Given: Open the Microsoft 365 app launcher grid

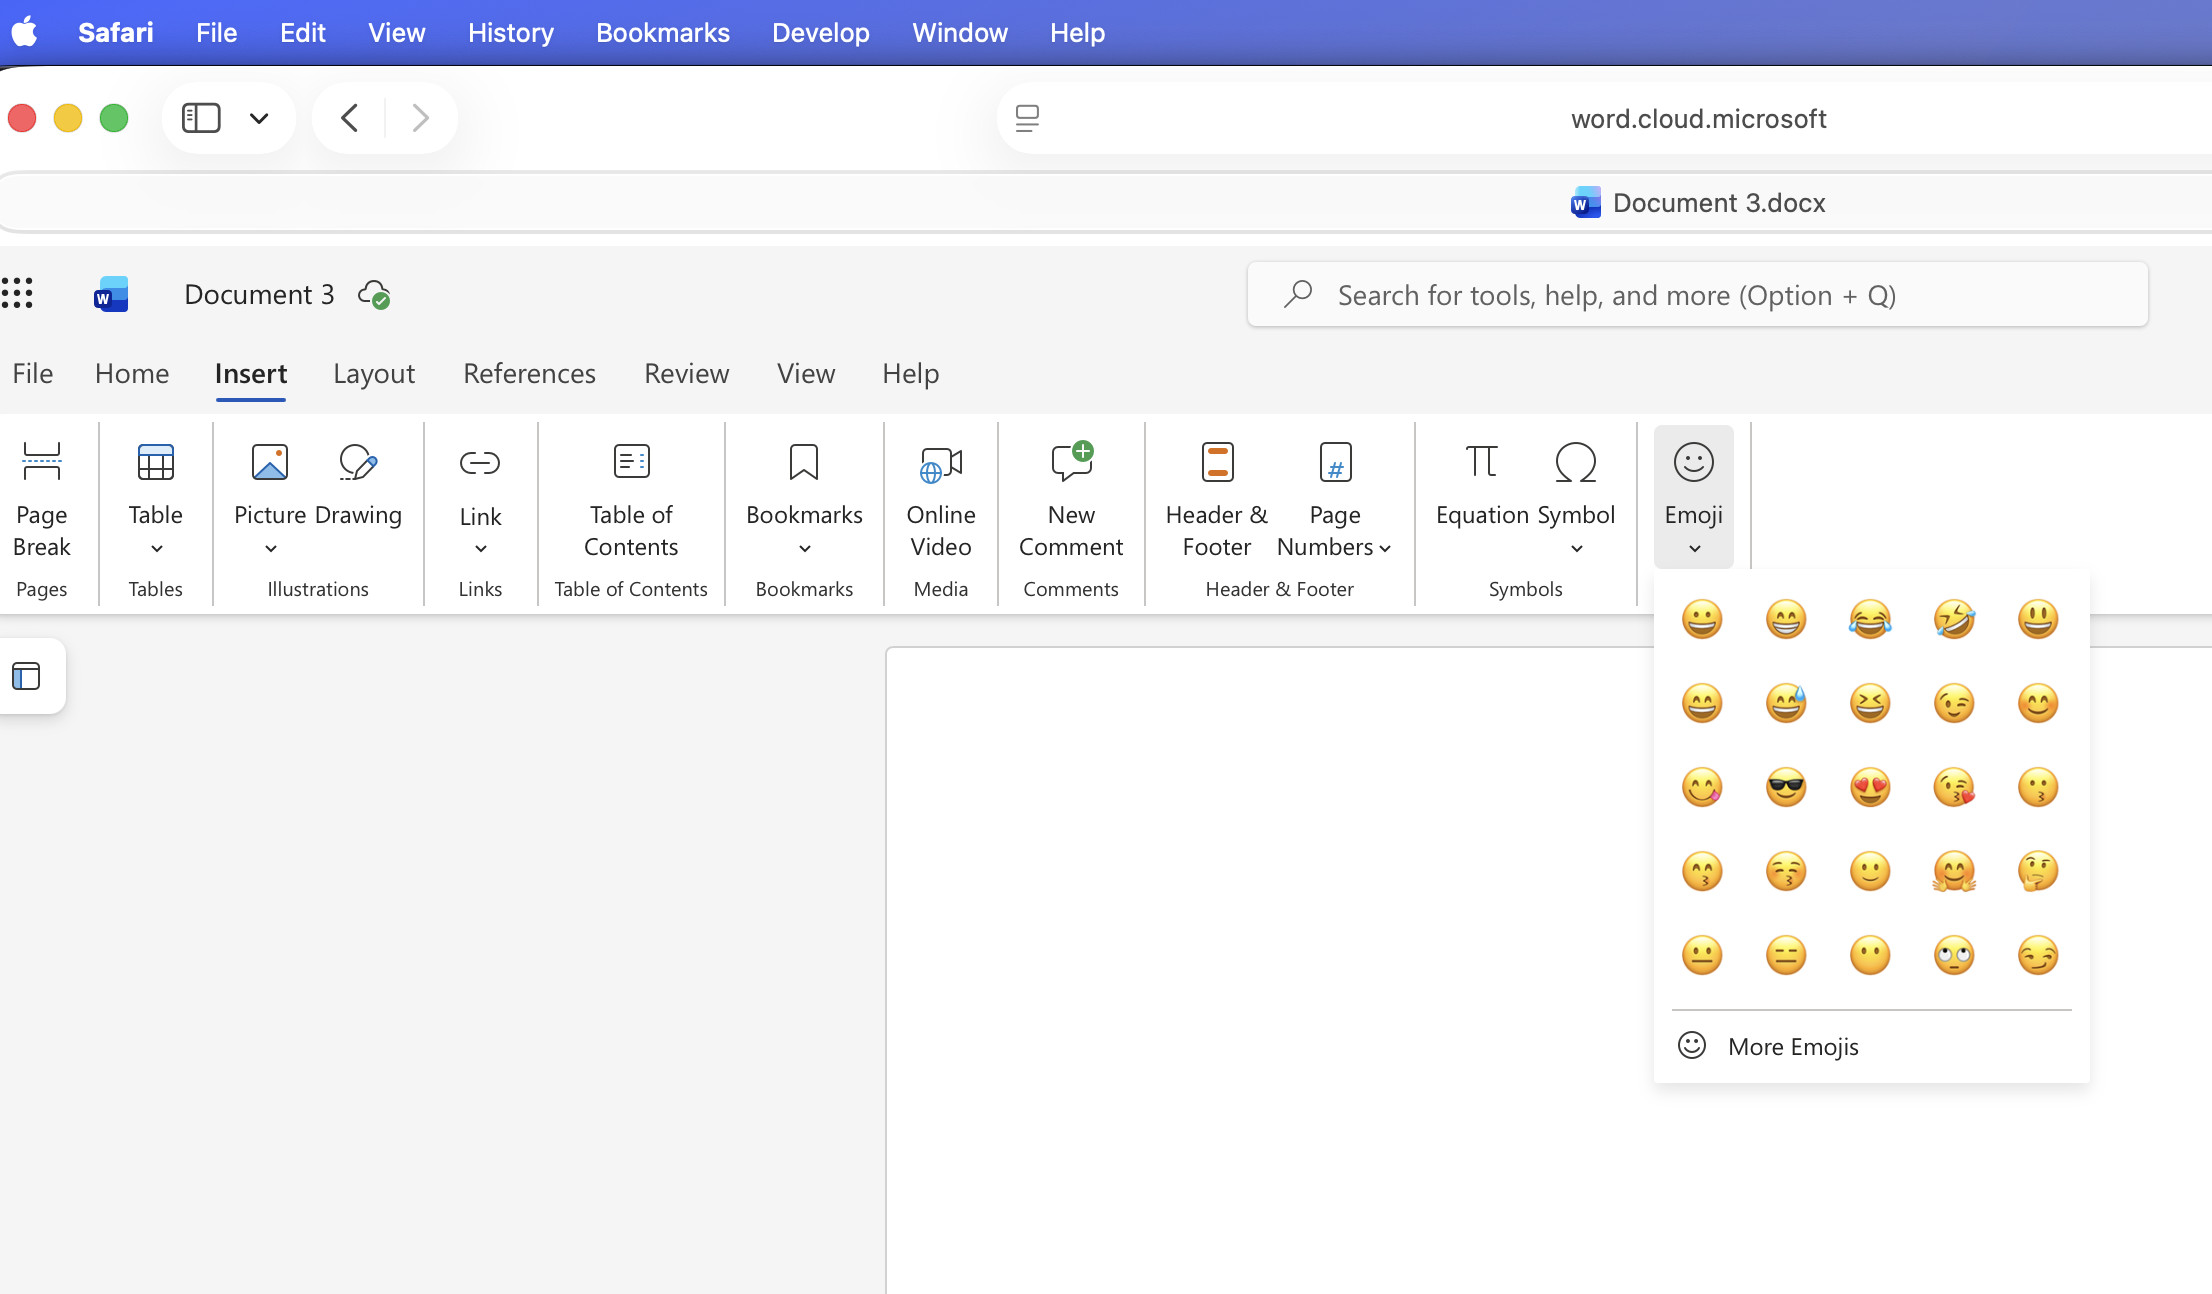Looking at the screenshot, I should (17, 293).
